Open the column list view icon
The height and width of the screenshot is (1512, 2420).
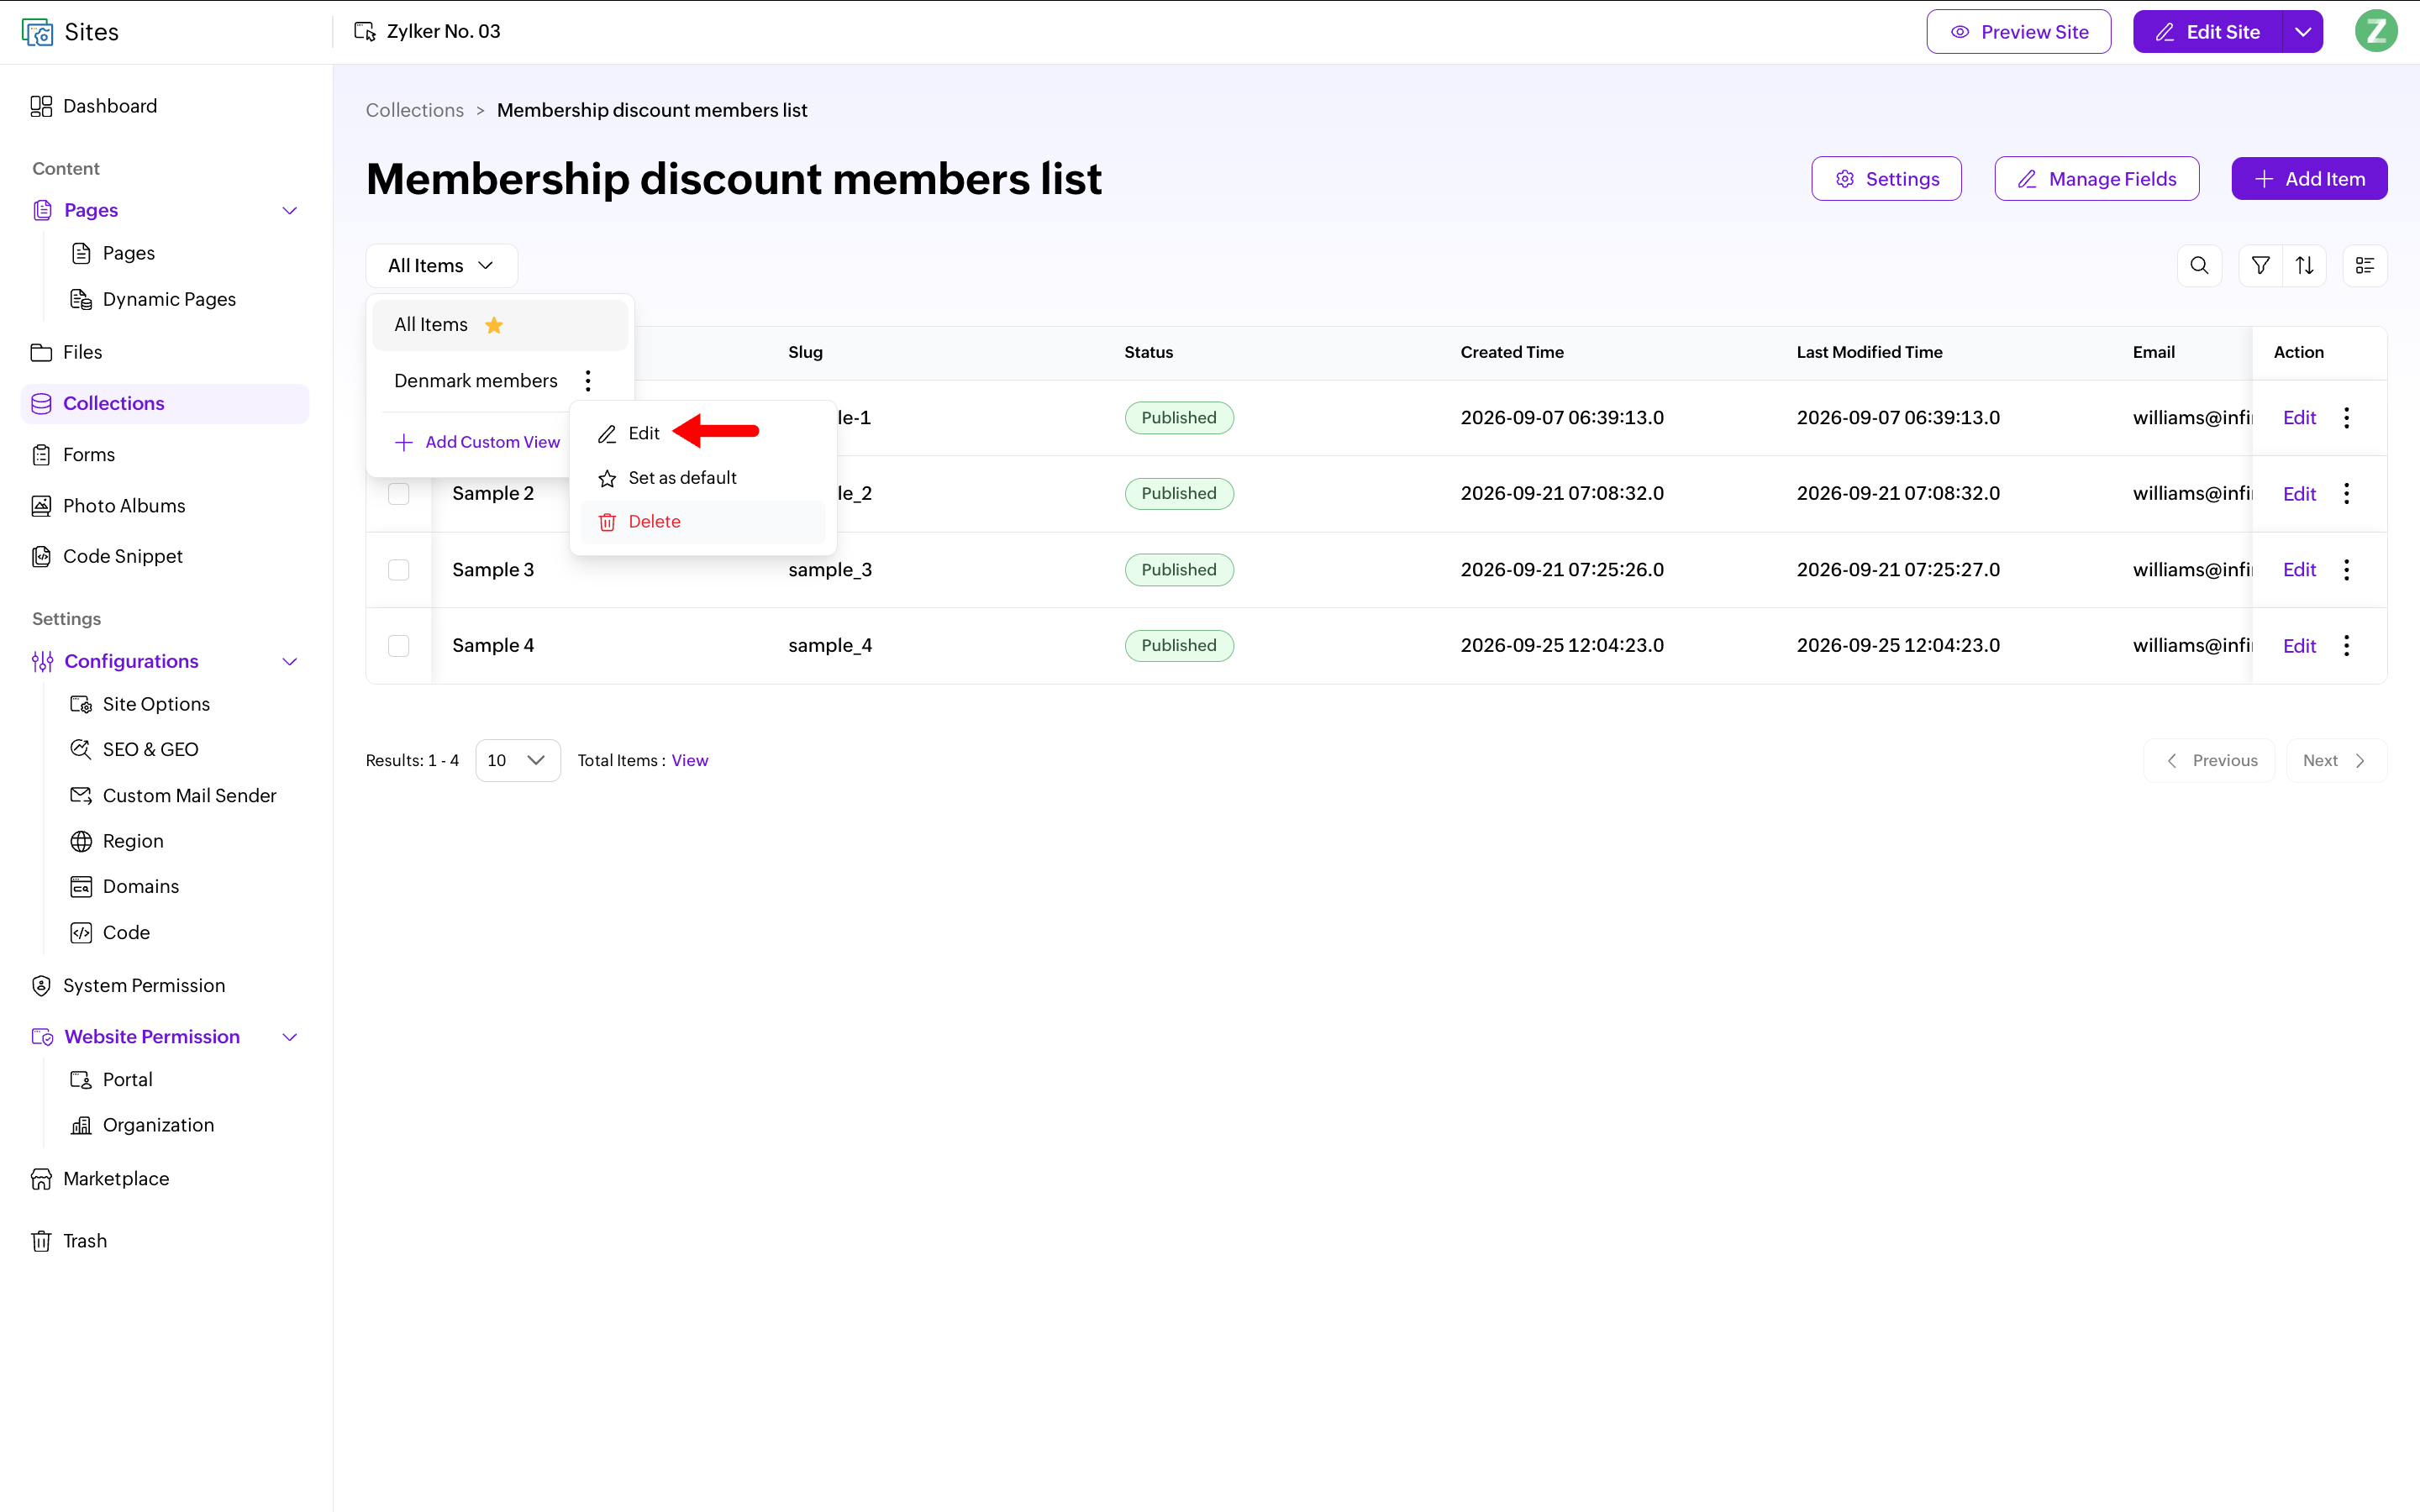[x=2365, y=265]
